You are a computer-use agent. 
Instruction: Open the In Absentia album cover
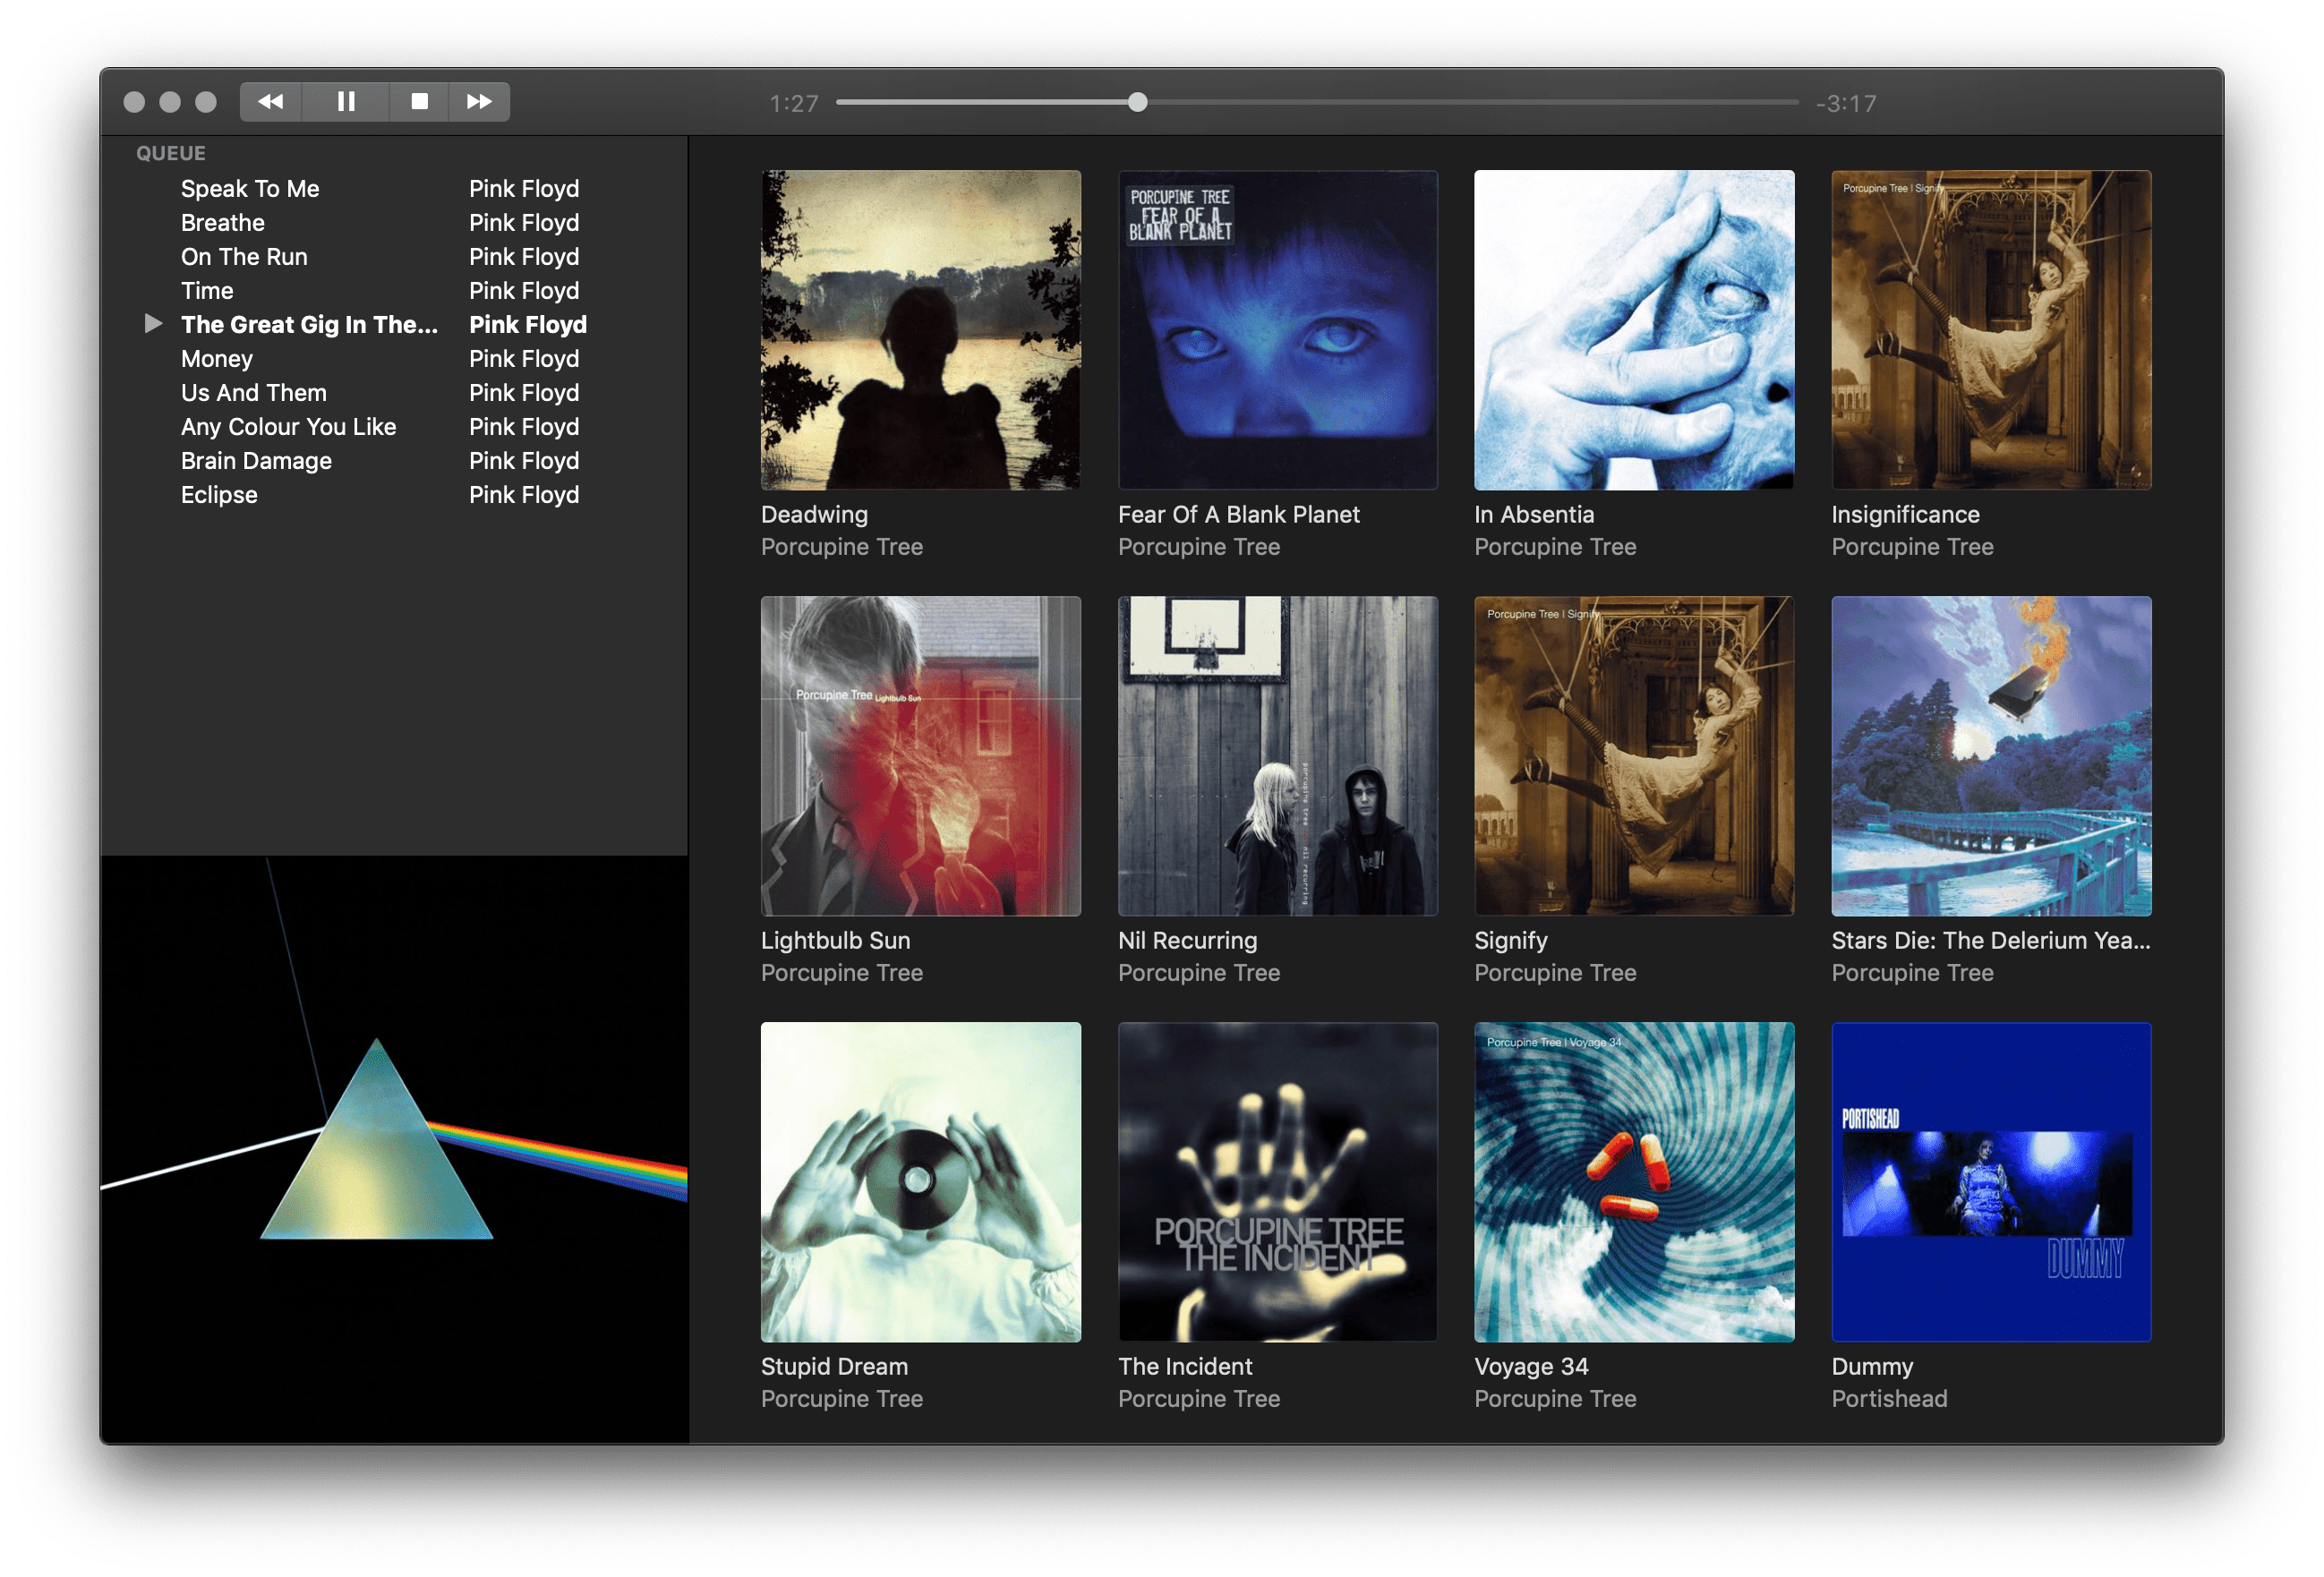click(x=1633, y=330)
